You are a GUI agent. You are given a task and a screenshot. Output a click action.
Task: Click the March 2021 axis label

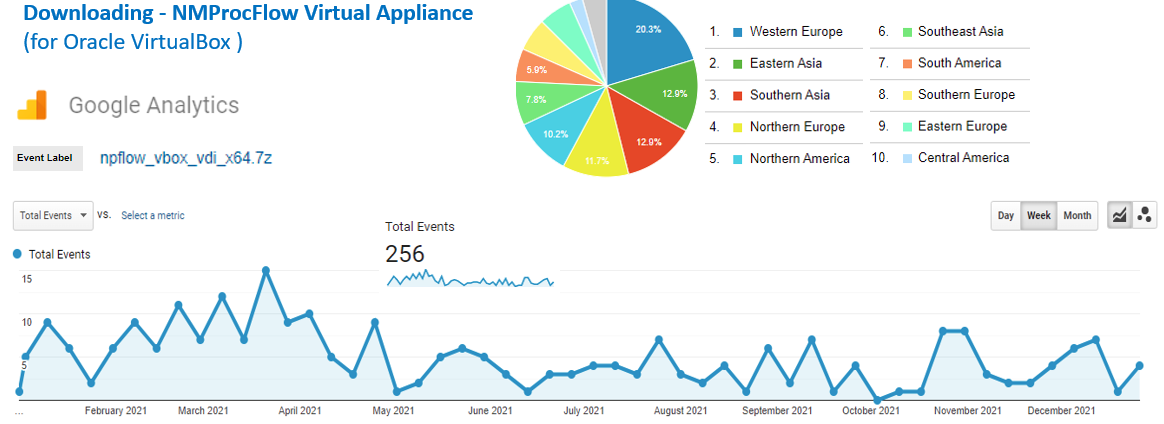pyautogui.click(x=203, y=411)
